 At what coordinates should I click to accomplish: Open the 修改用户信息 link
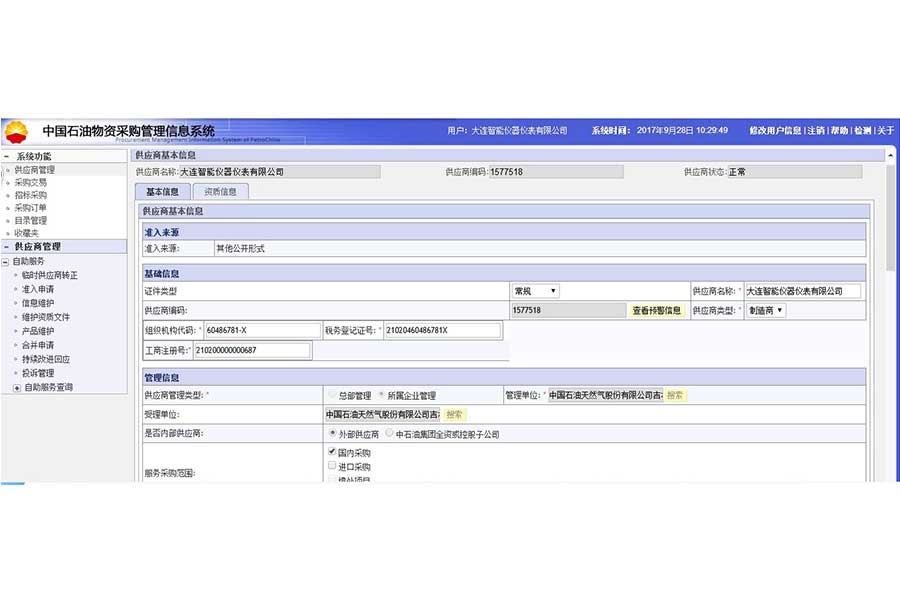[x=775, y=131]
